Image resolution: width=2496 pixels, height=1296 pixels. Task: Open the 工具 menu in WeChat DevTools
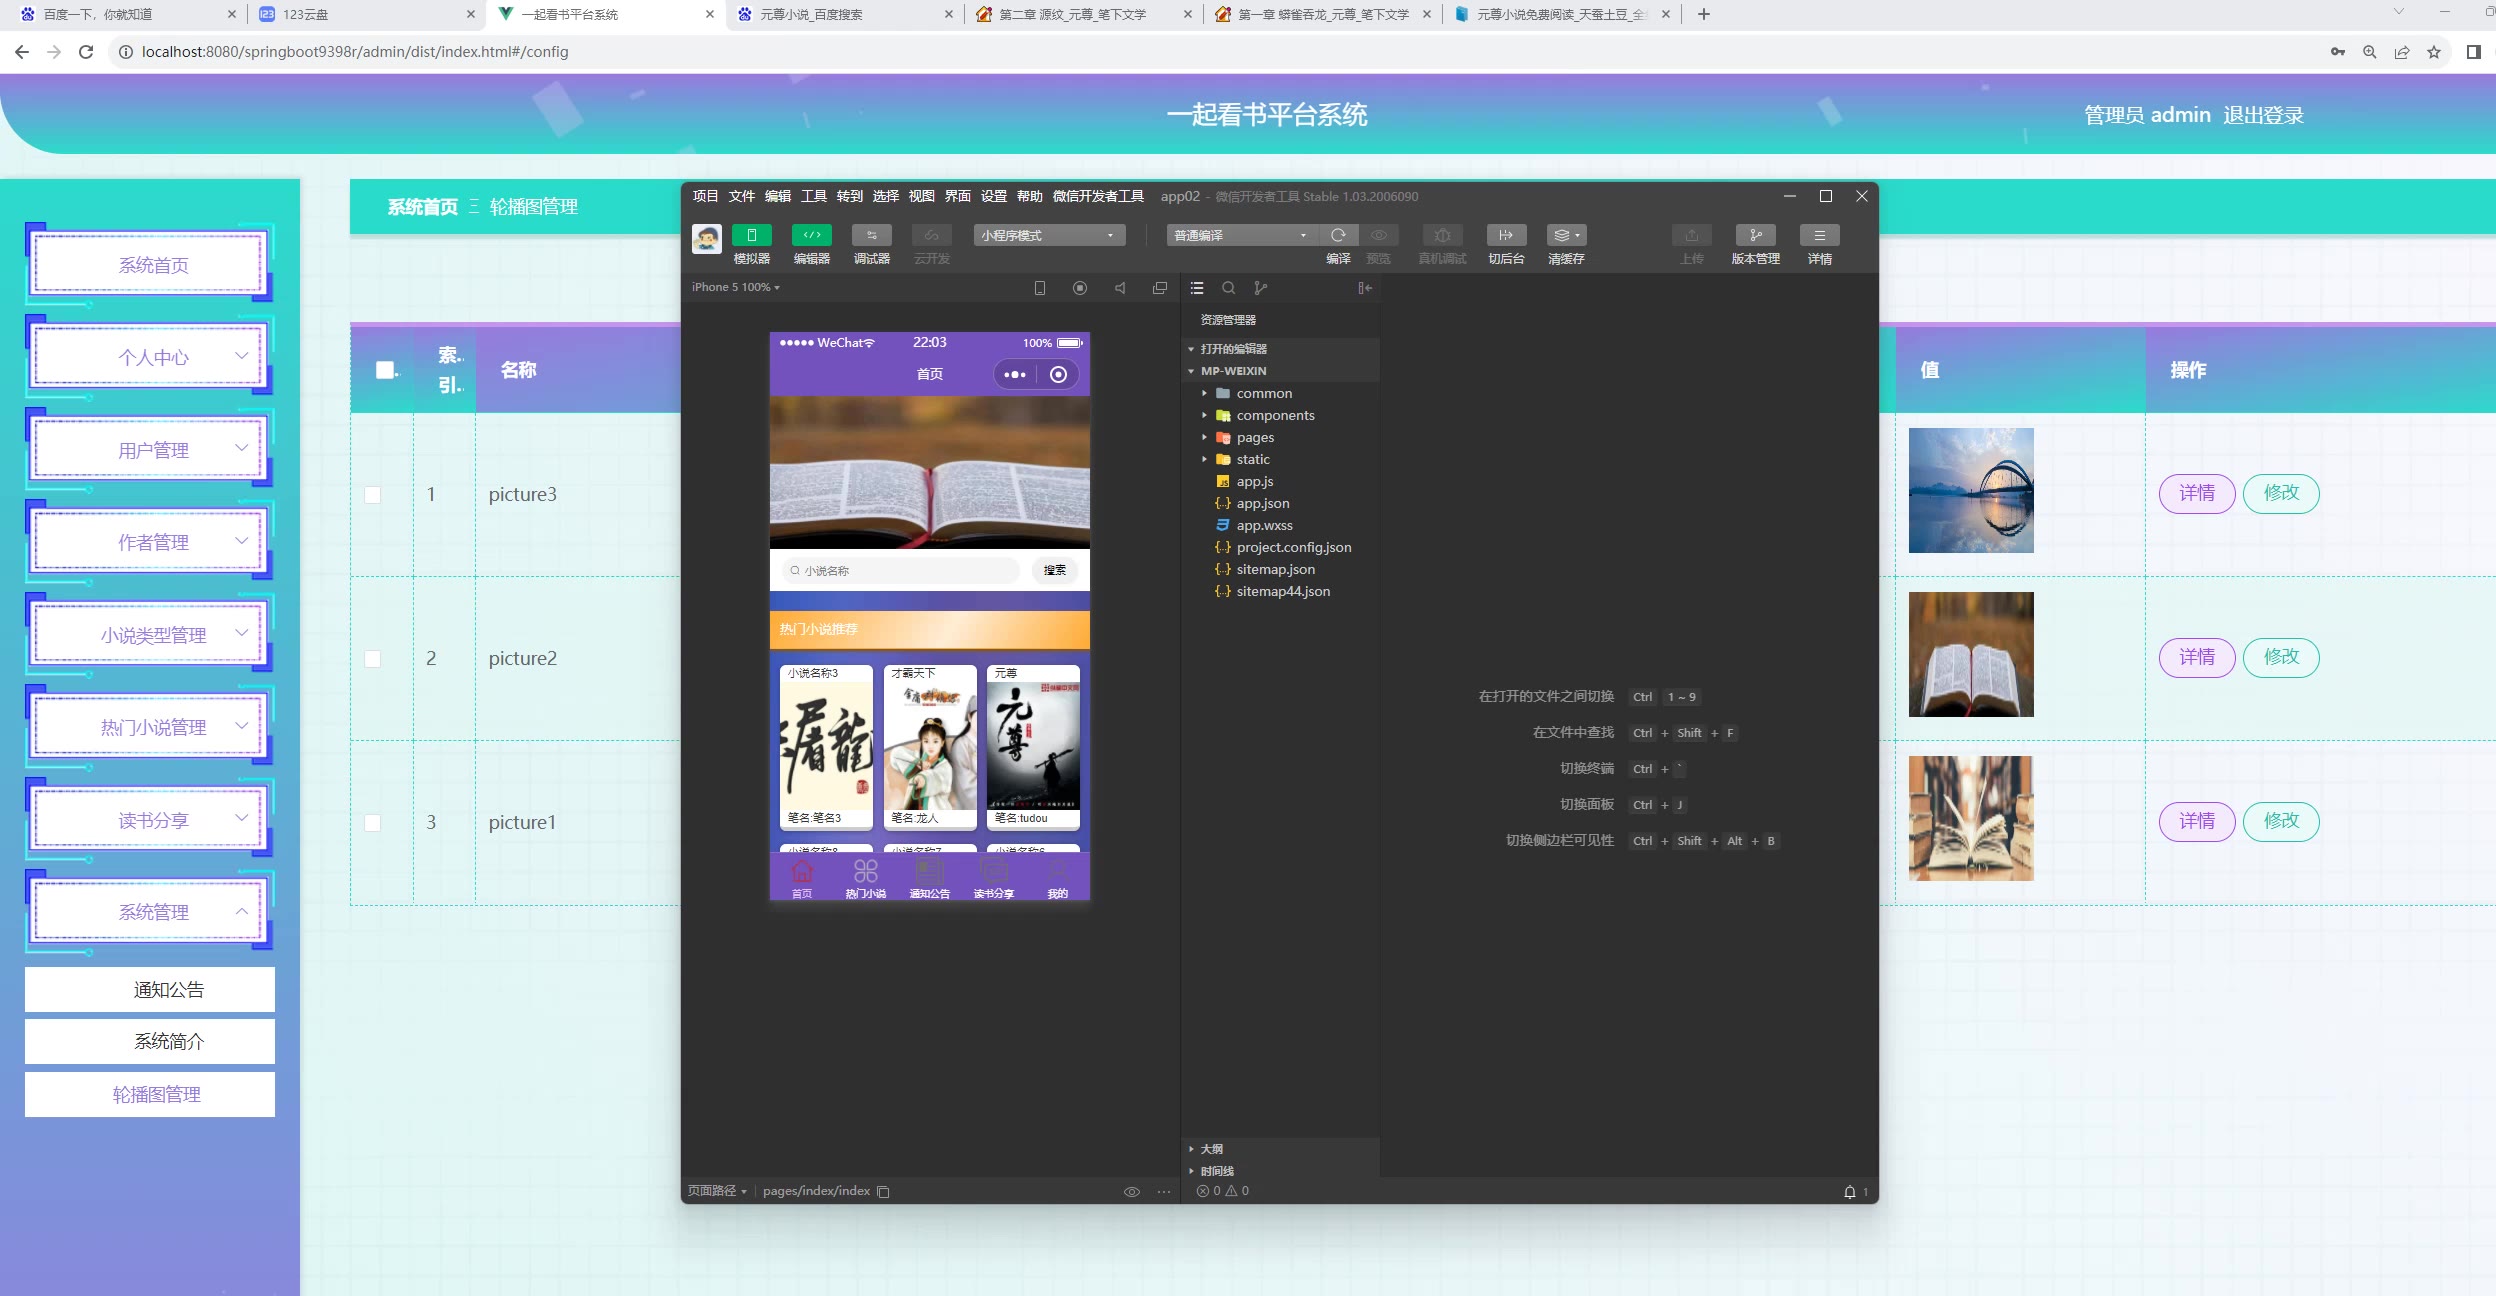point(813,196)
